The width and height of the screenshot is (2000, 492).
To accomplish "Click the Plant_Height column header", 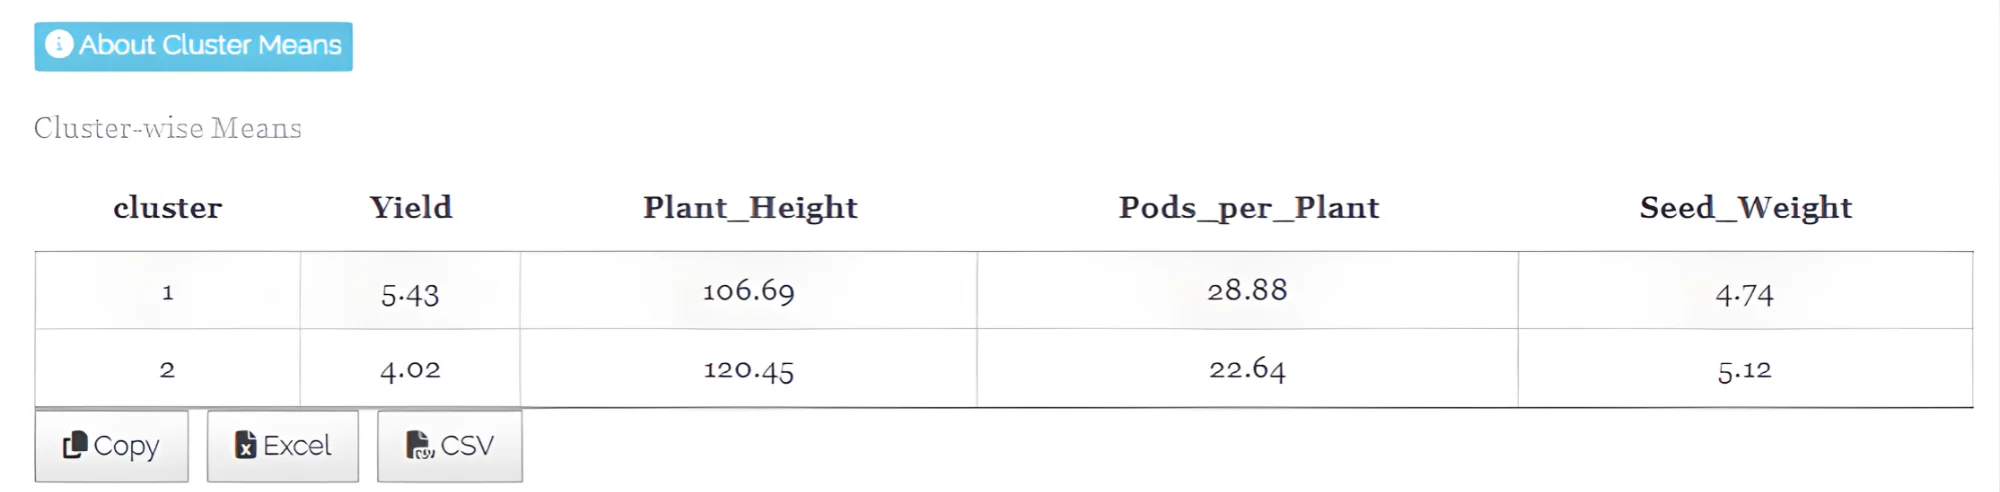I will [750, 208].
